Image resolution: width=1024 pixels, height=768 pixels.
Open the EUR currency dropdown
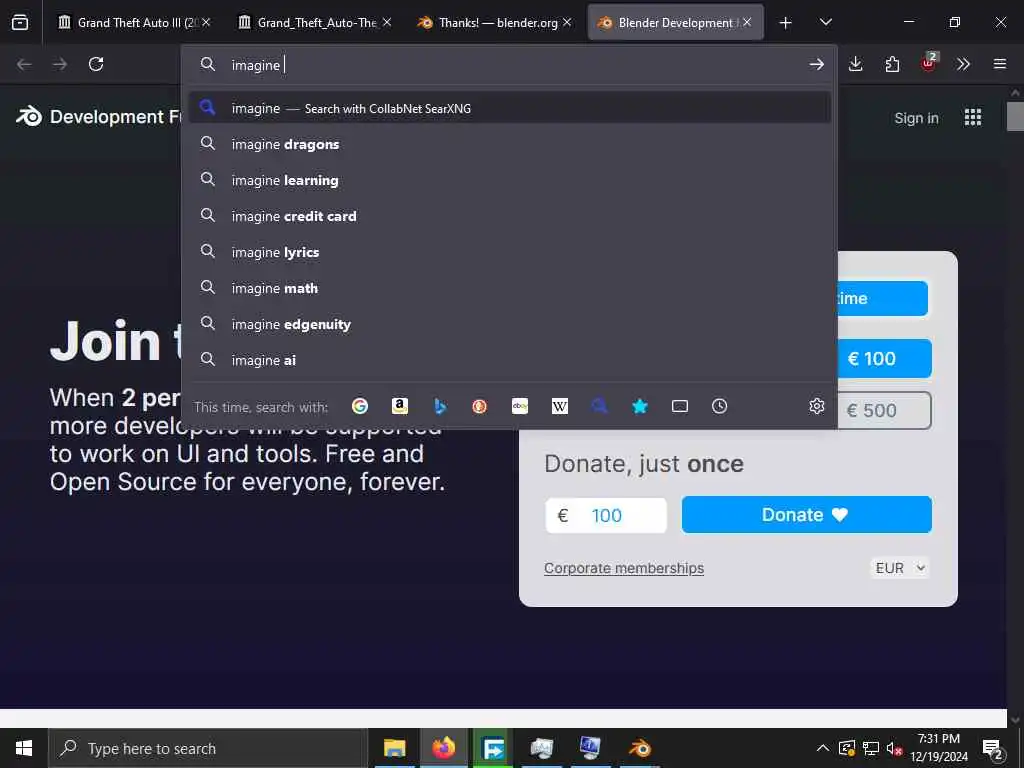coord(901,568)
